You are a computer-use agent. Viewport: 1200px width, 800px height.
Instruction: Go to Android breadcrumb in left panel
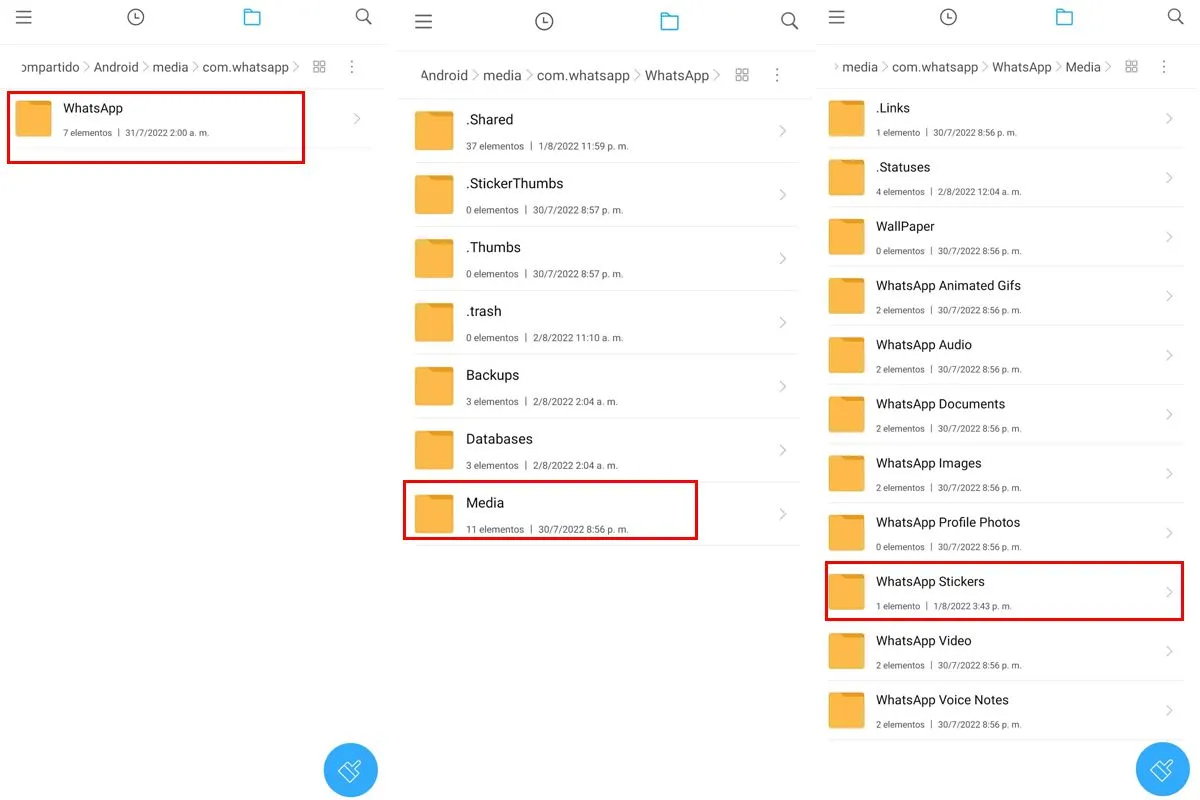[116, 67]
